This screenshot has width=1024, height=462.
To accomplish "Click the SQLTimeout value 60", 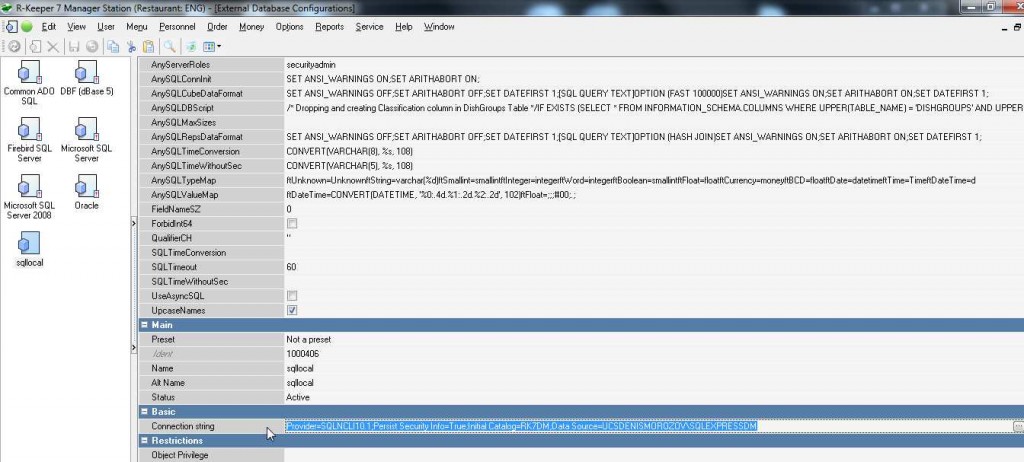I will click(291, 267).
